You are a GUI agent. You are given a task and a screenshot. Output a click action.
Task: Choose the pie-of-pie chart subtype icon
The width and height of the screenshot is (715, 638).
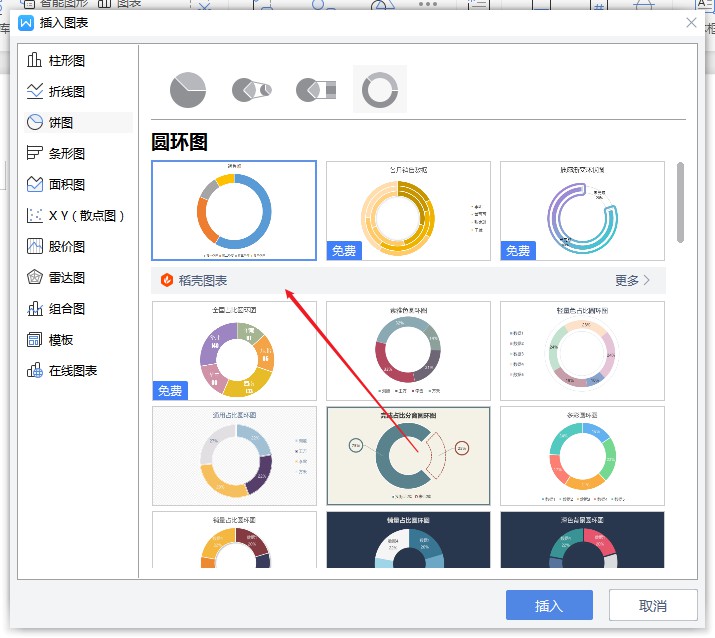(252, 90)
